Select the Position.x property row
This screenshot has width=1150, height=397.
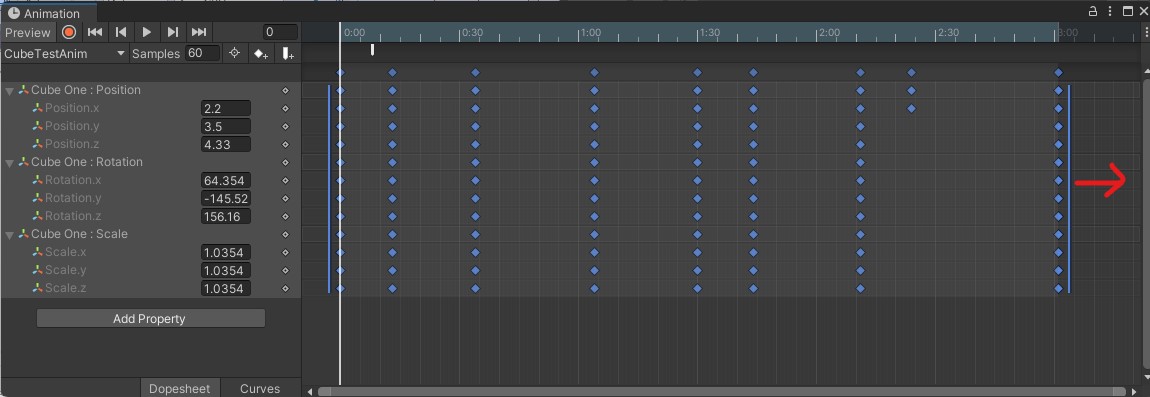[150, 108]
